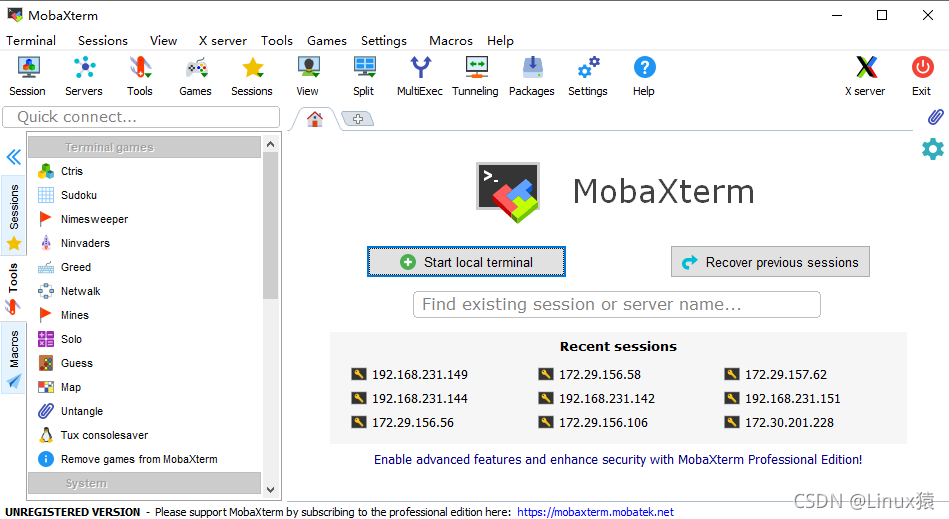
Task: Click Recover previous sessions button
Action: click(x=770, y=262)
